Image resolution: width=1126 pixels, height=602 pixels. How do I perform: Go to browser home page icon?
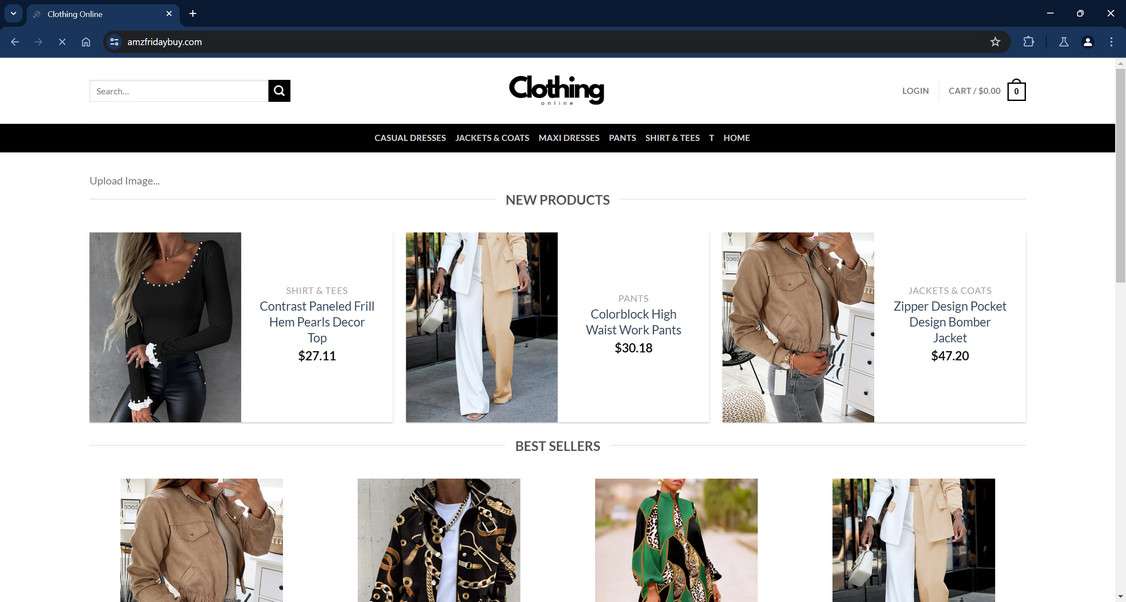pyautogui.click(x=86, y=42)
